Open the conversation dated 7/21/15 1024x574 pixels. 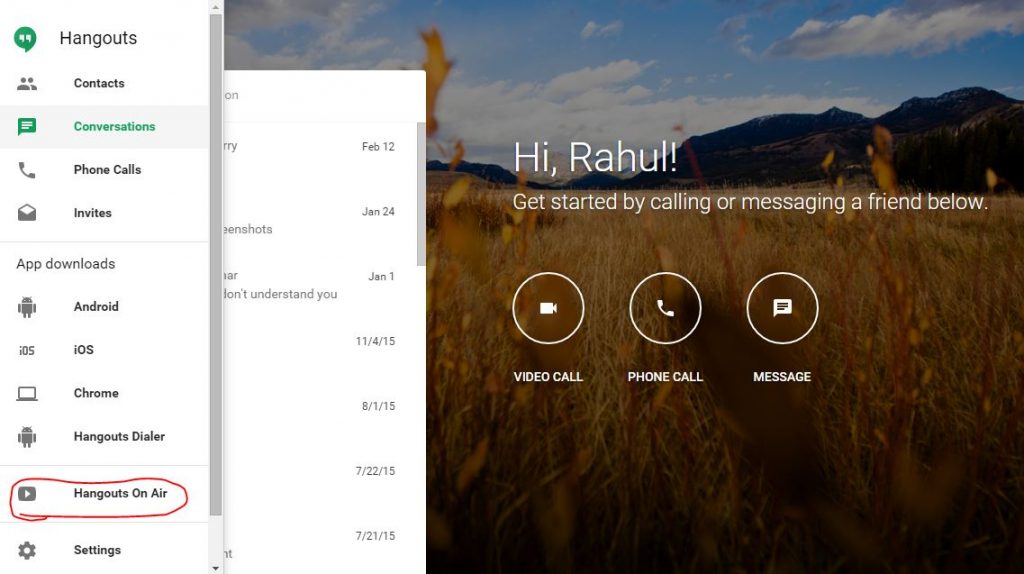coord(321,543)
